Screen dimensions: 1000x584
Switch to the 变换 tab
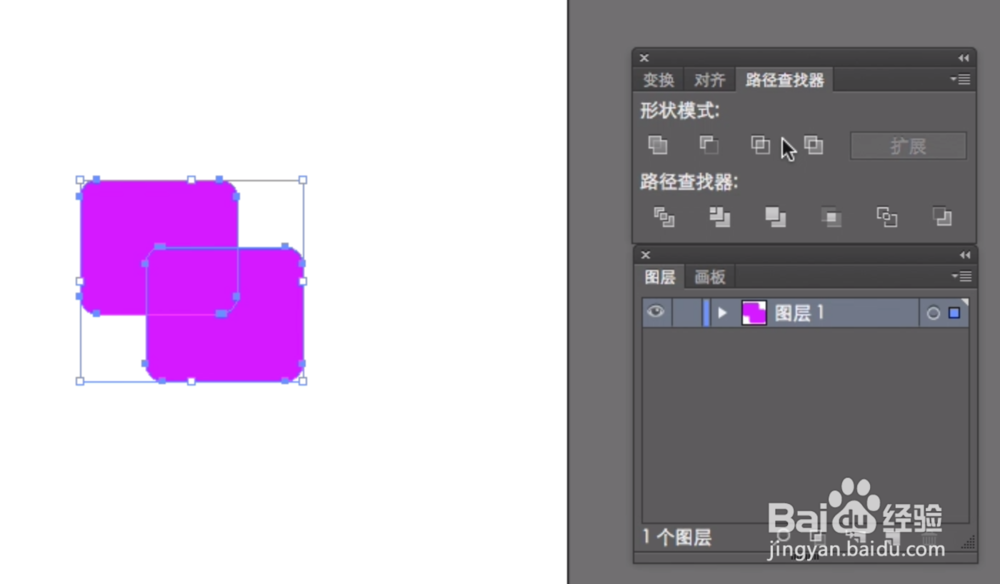pyautogui.click(x=658, y=80)
